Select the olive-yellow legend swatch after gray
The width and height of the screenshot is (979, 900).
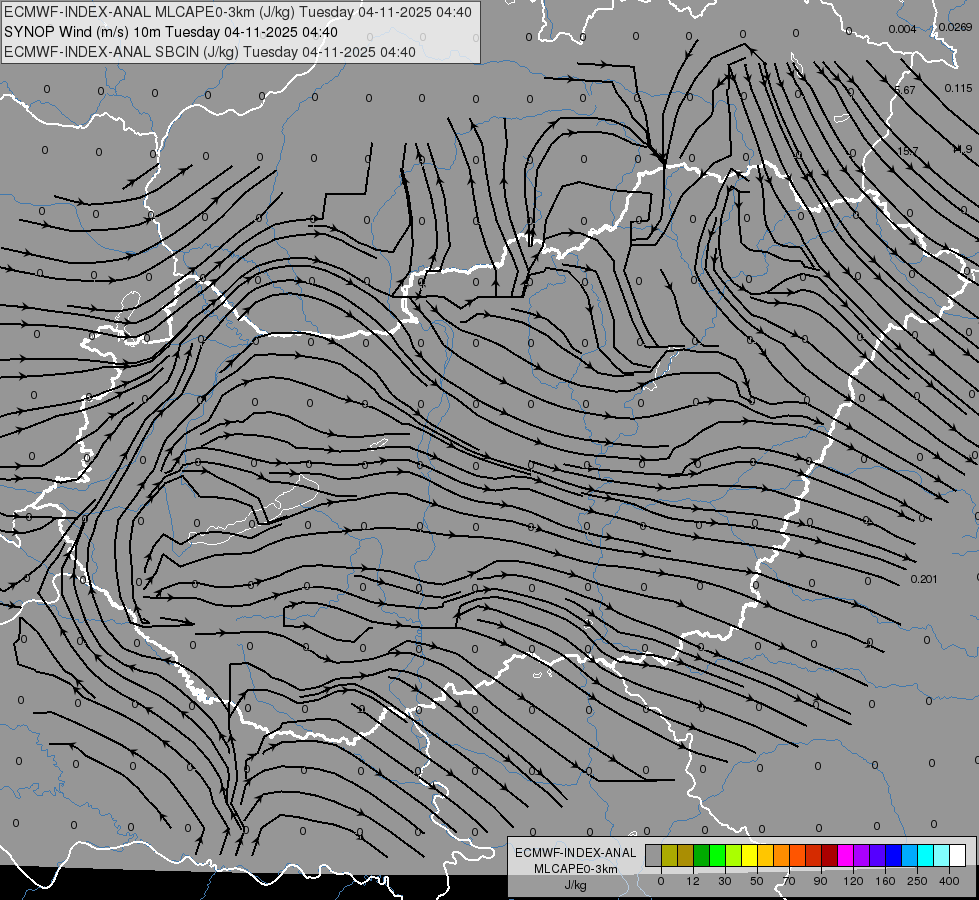tap(670, 856)
